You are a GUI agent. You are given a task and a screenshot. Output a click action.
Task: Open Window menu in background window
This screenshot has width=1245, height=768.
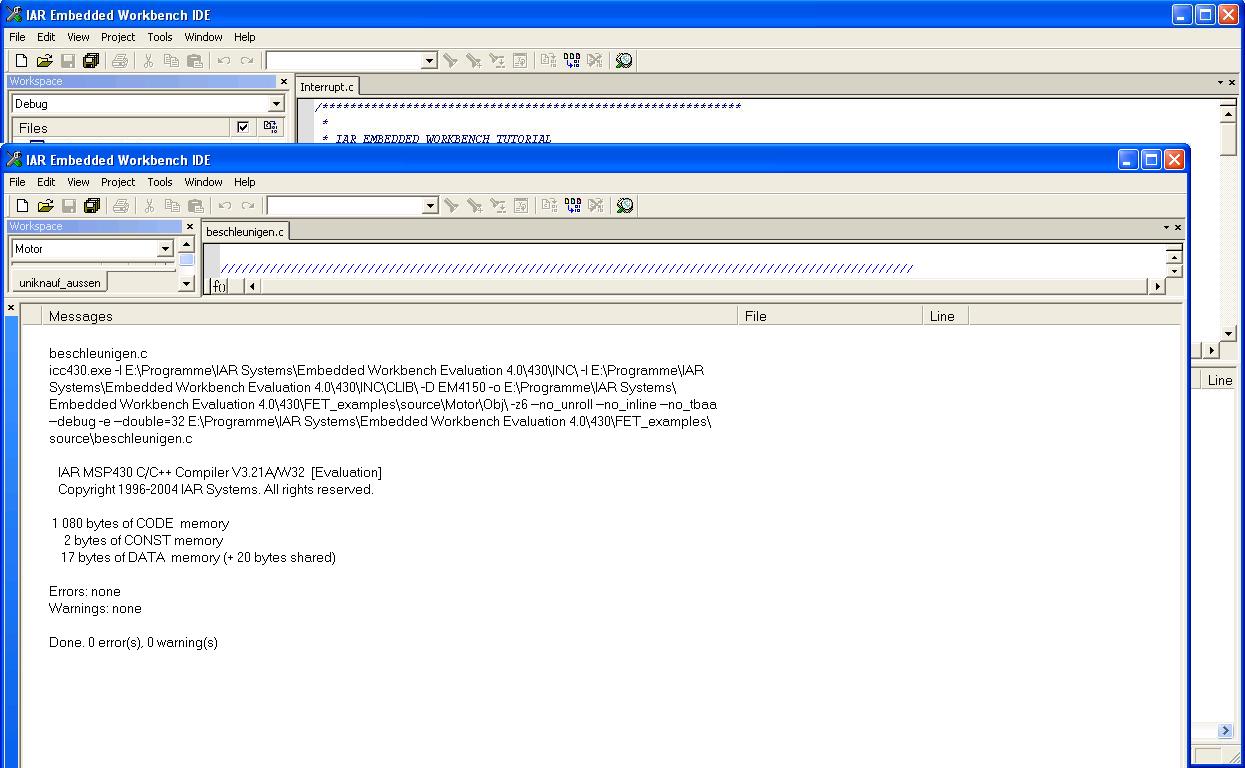click(204, 37)
